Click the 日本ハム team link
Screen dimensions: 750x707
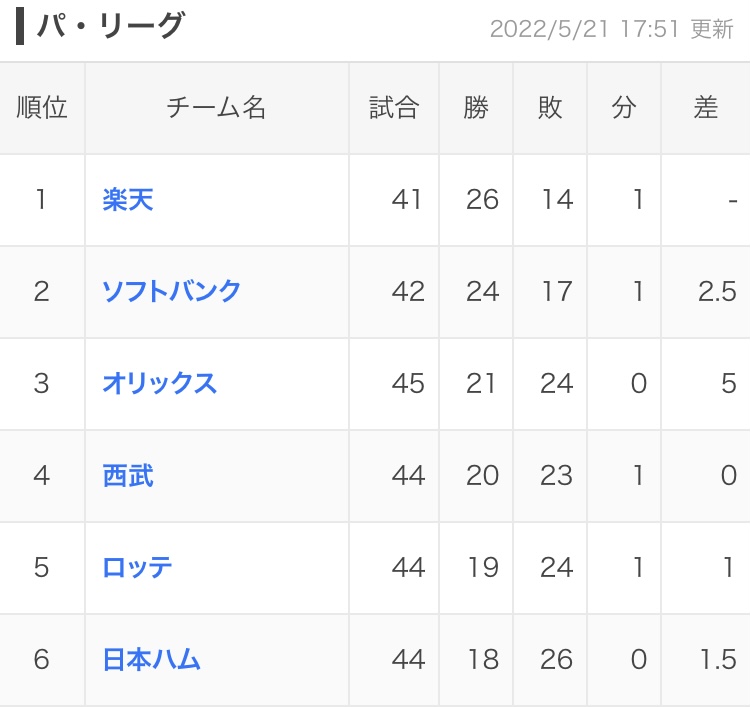tap(152, 660)
